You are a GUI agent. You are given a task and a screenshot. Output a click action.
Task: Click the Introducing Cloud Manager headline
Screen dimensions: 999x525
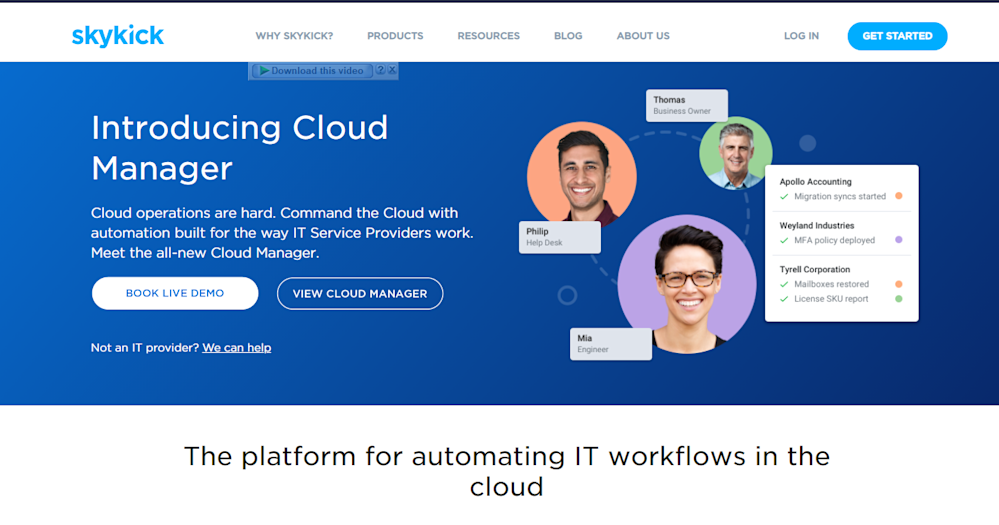pyautogui.click(x=240, y=148)
